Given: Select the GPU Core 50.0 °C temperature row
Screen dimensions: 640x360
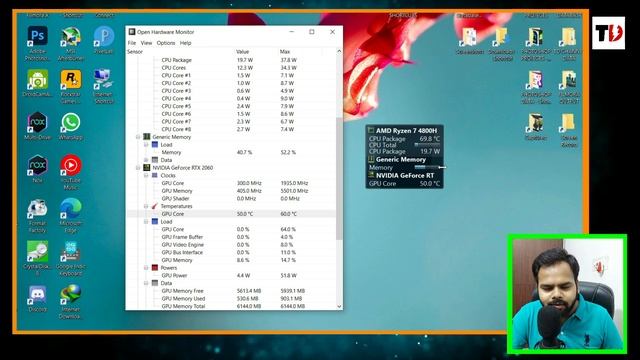Looking at the screenshot, I should [231, 214].
